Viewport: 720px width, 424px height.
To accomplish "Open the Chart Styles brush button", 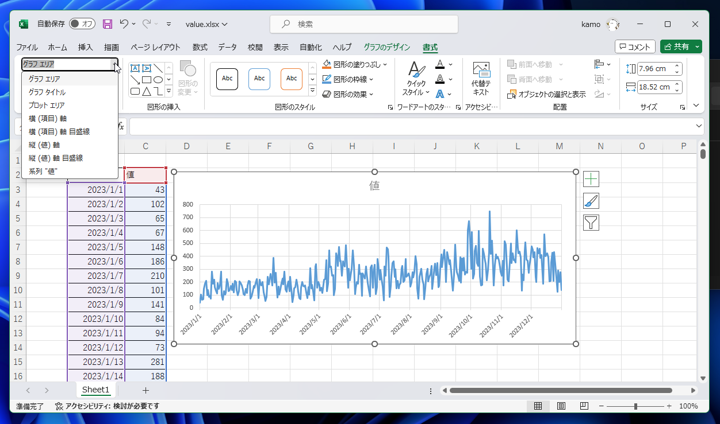I will tap(591, 201).
